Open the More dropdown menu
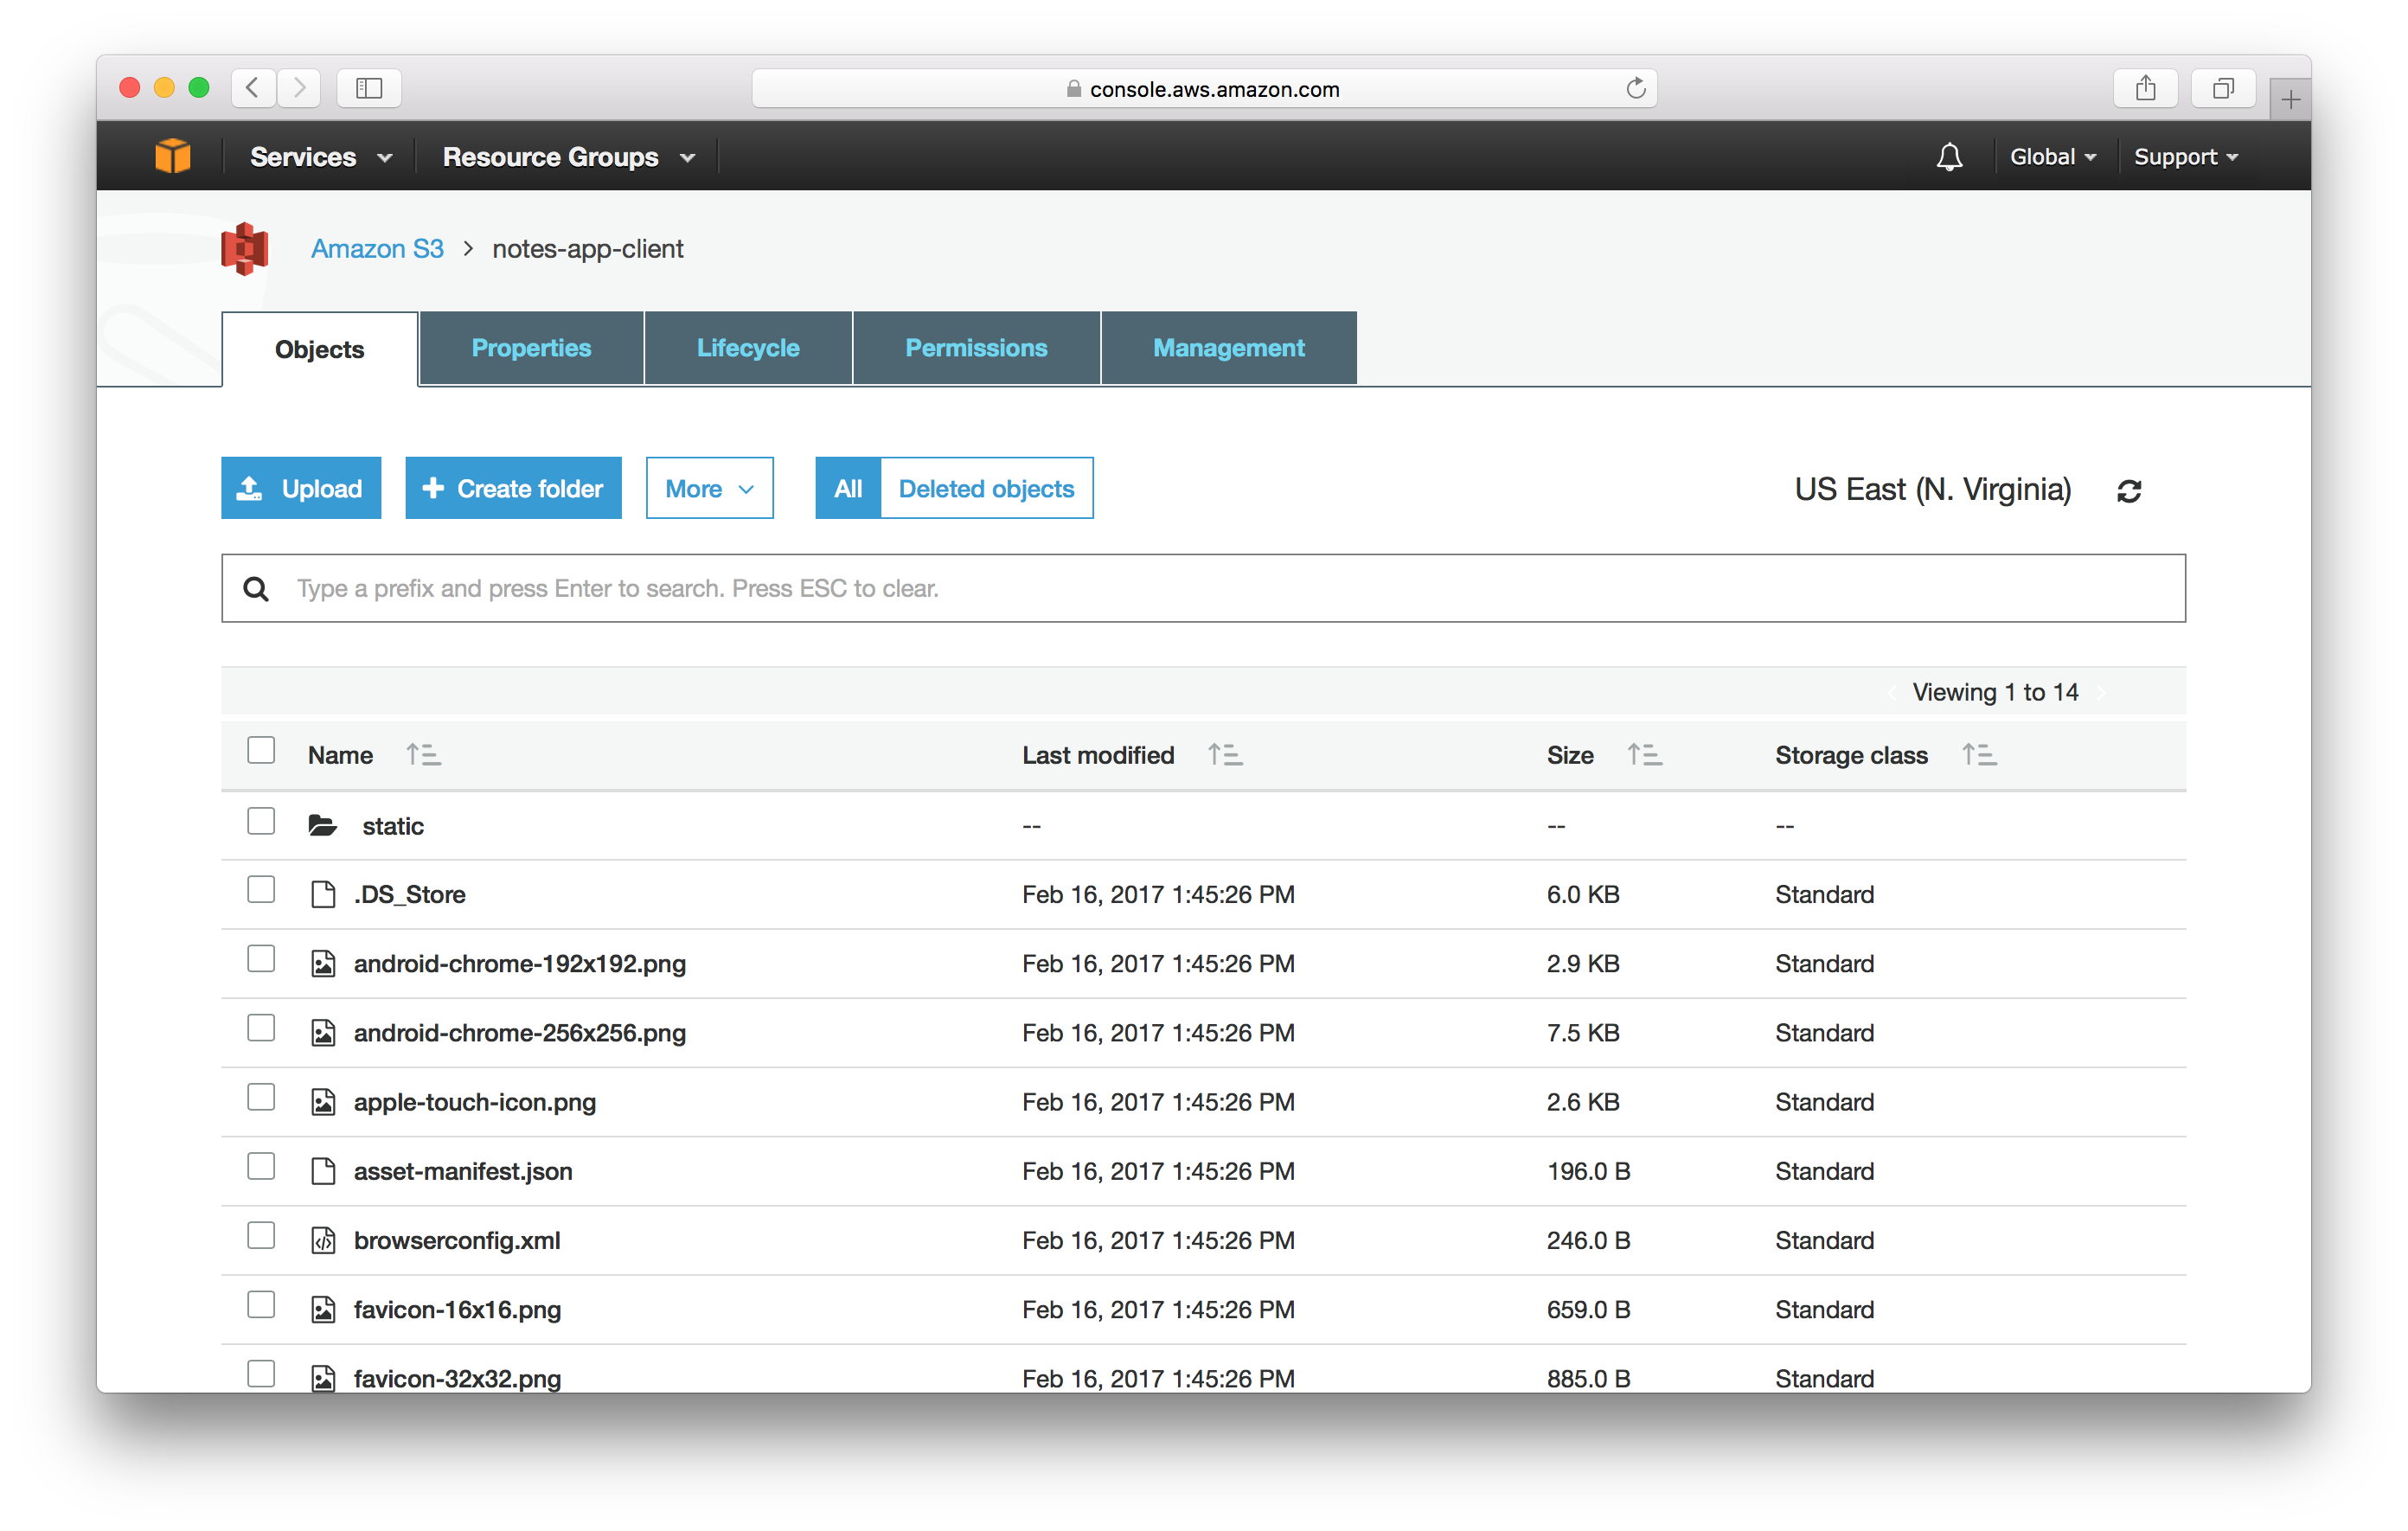2408x1531 pixels. pyautogui.click(x=708, y=488)
